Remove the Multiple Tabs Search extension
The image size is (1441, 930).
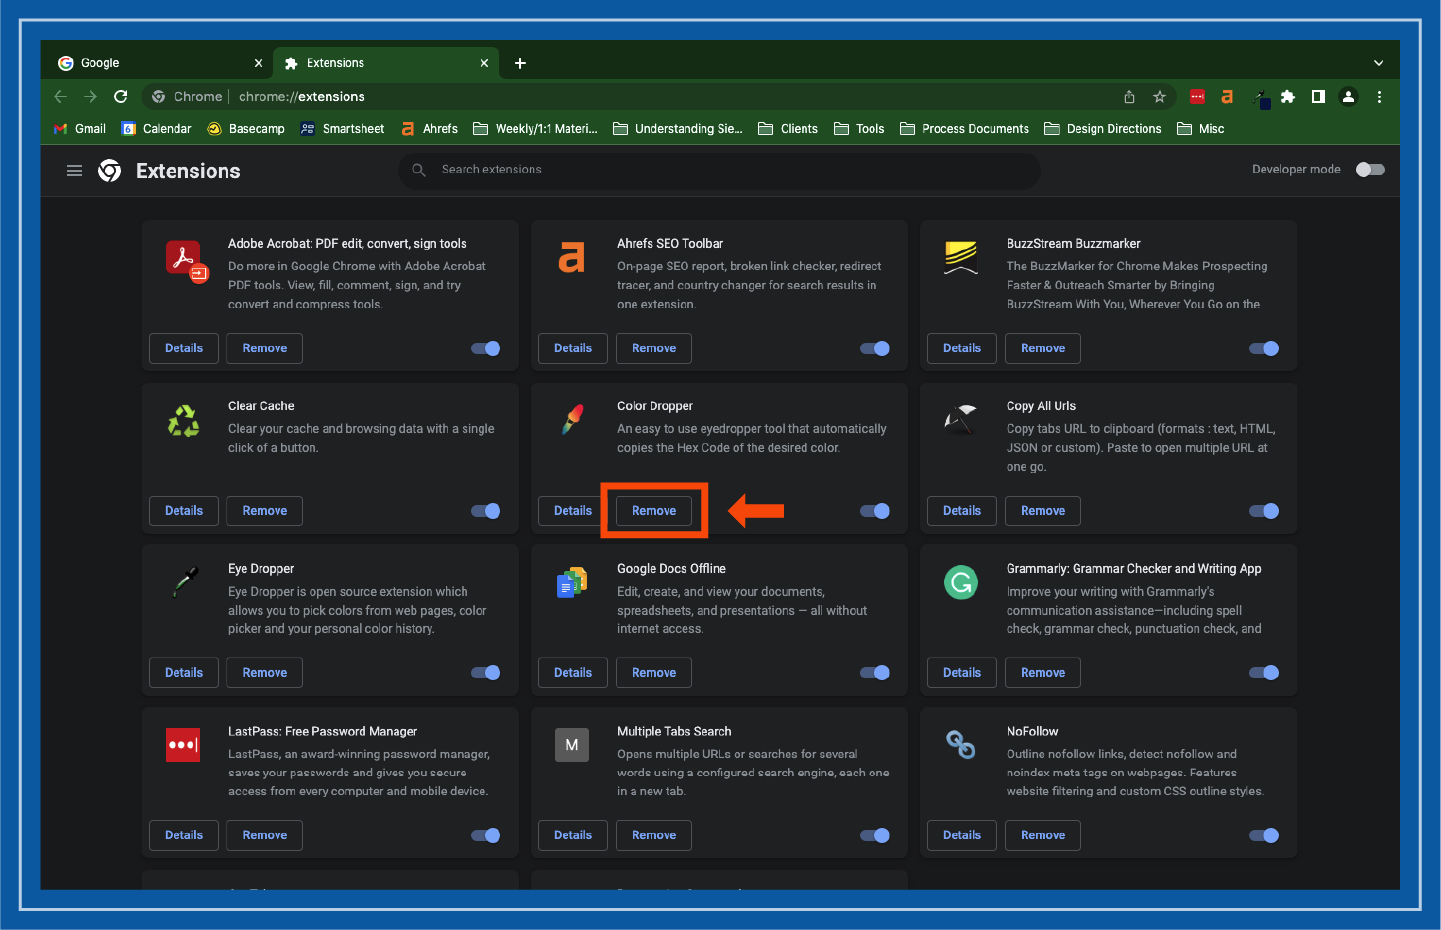point(654,836)
